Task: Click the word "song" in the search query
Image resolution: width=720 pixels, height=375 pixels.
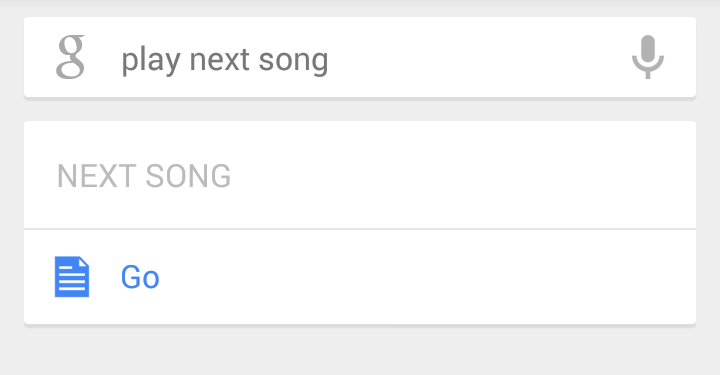Action: 293,62
